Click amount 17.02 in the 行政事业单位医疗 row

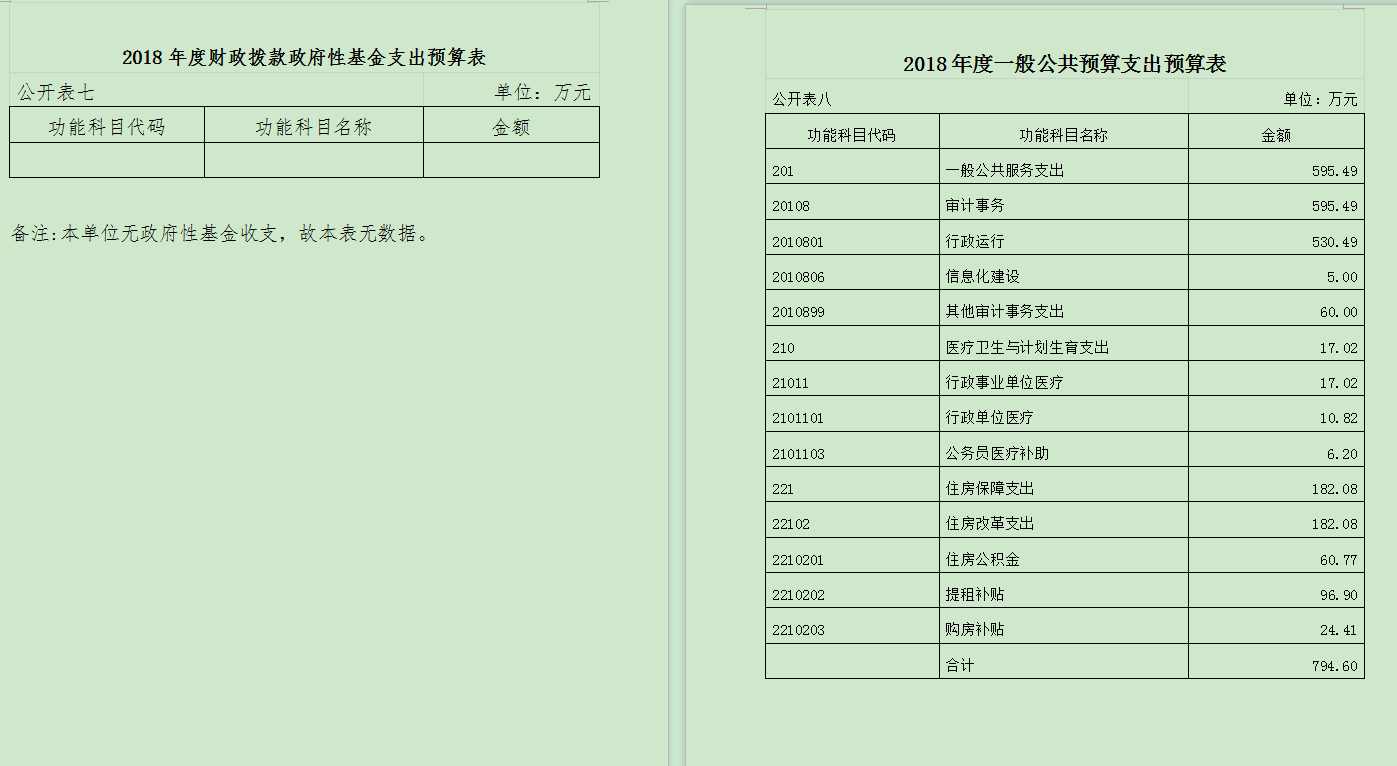coord(1339,383)
